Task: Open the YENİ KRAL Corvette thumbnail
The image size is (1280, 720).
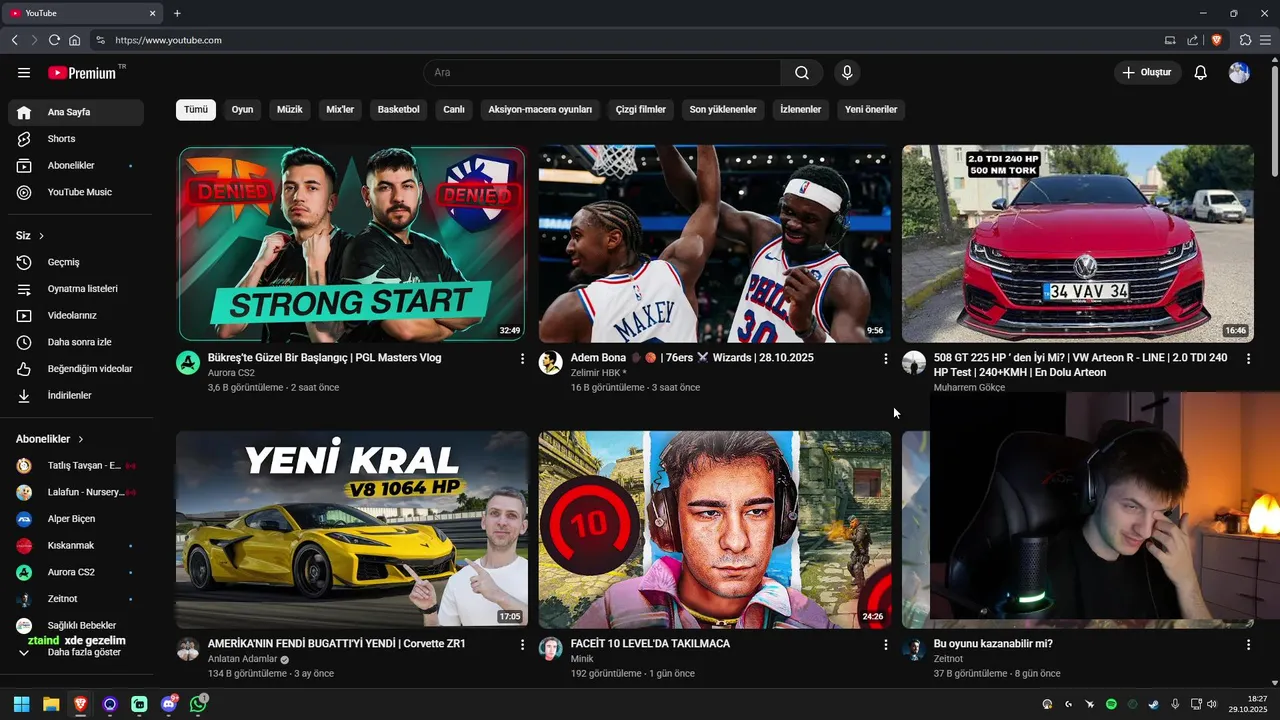Action: point(352,529)
